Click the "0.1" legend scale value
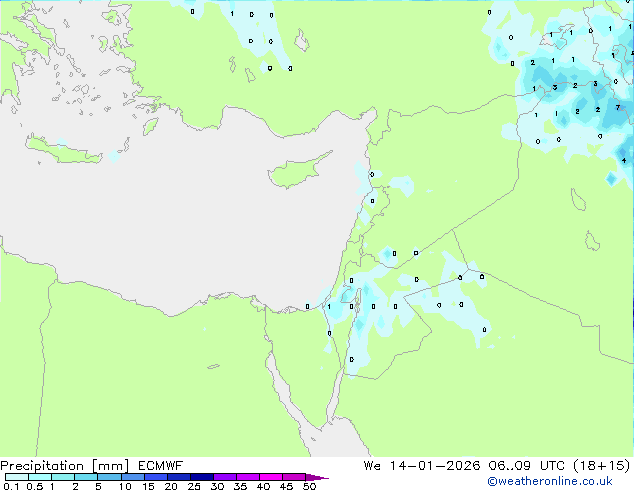The image size is (634, 490). tap(11, 486)
